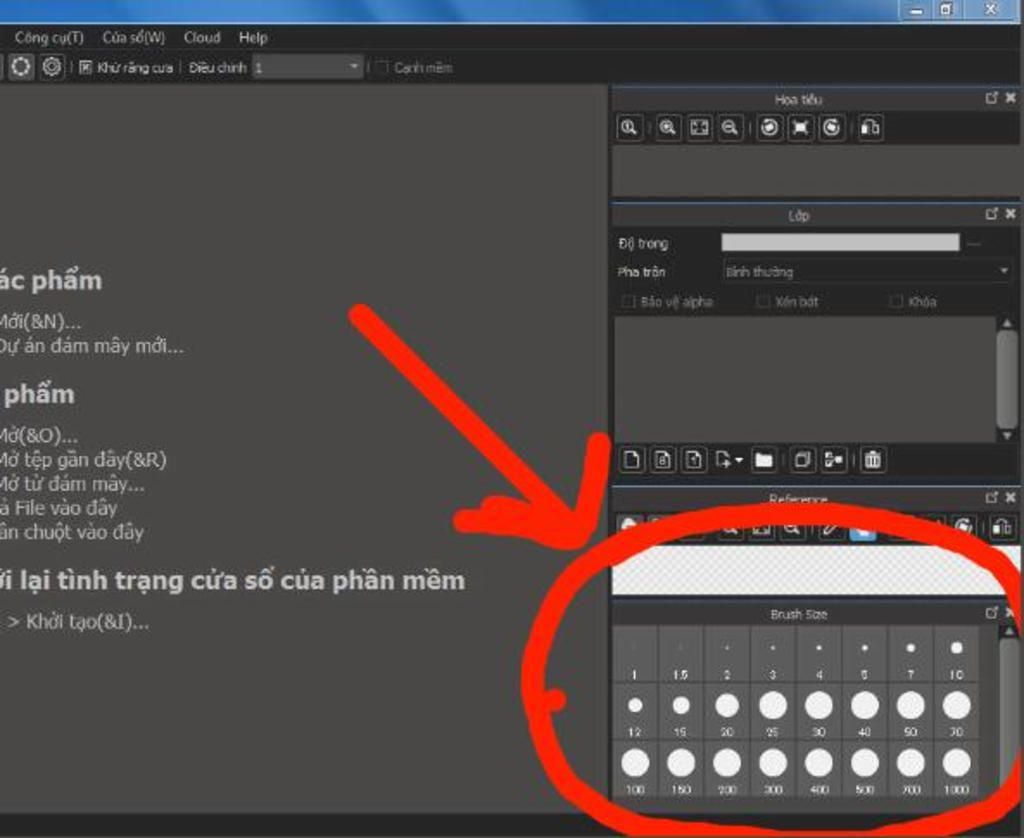This screenshot has width=1024, height=838.
Task: Click Mới(&N)... to create new work
Action: tap(40, 322)
